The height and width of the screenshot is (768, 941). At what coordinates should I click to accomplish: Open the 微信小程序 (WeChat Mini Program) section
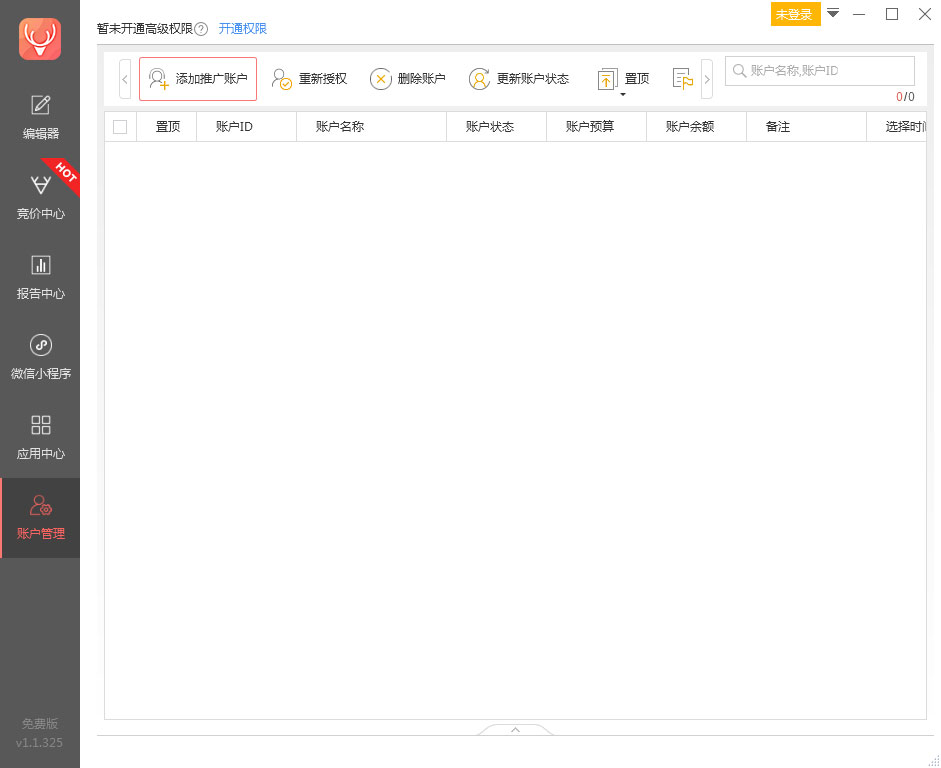point(40,357)
